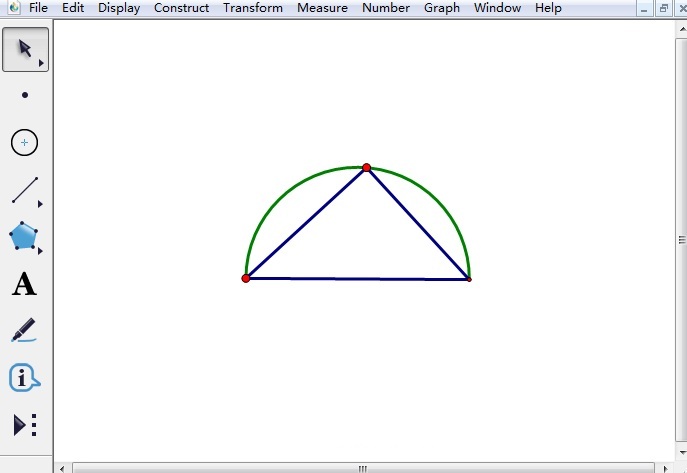Open the Measure menu
Image resolution: width=687 pixels, height=473 pixels.
point(322,8)
